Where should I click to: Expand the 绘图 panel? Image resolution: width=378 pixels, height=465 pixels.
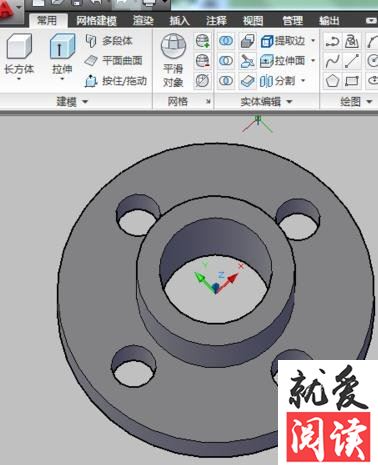(356, 101)
